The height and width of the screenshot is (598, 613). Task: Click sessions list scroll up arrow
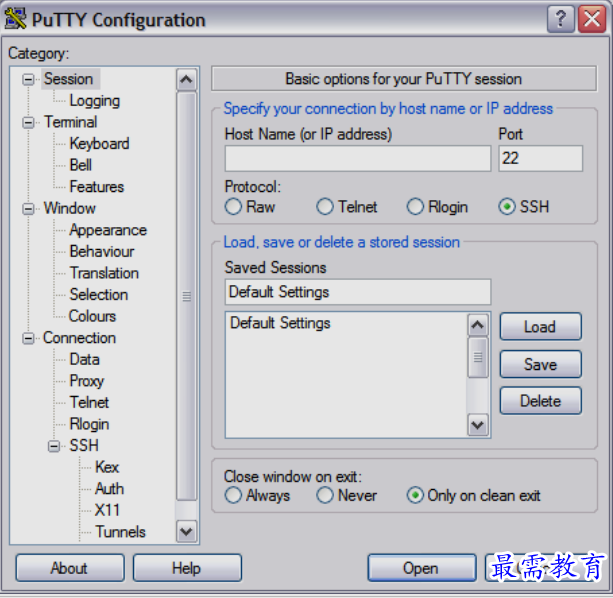478,325
